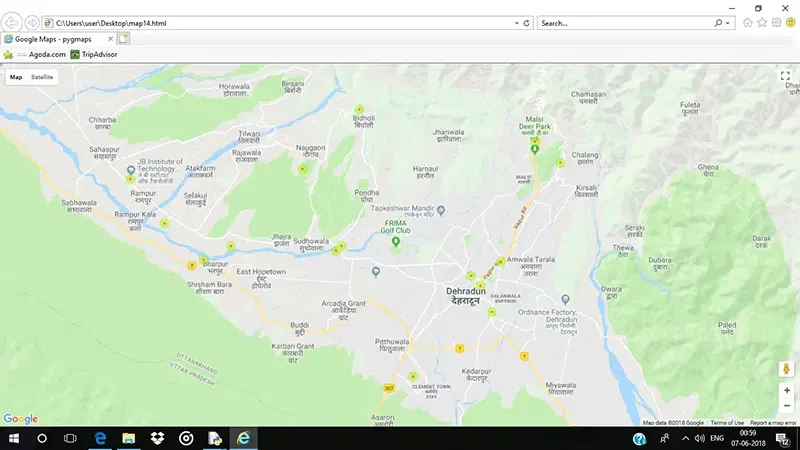Select the Google Maps - pygmaps tab
Screen dimensions: 800x450
[x=53, y=39]
